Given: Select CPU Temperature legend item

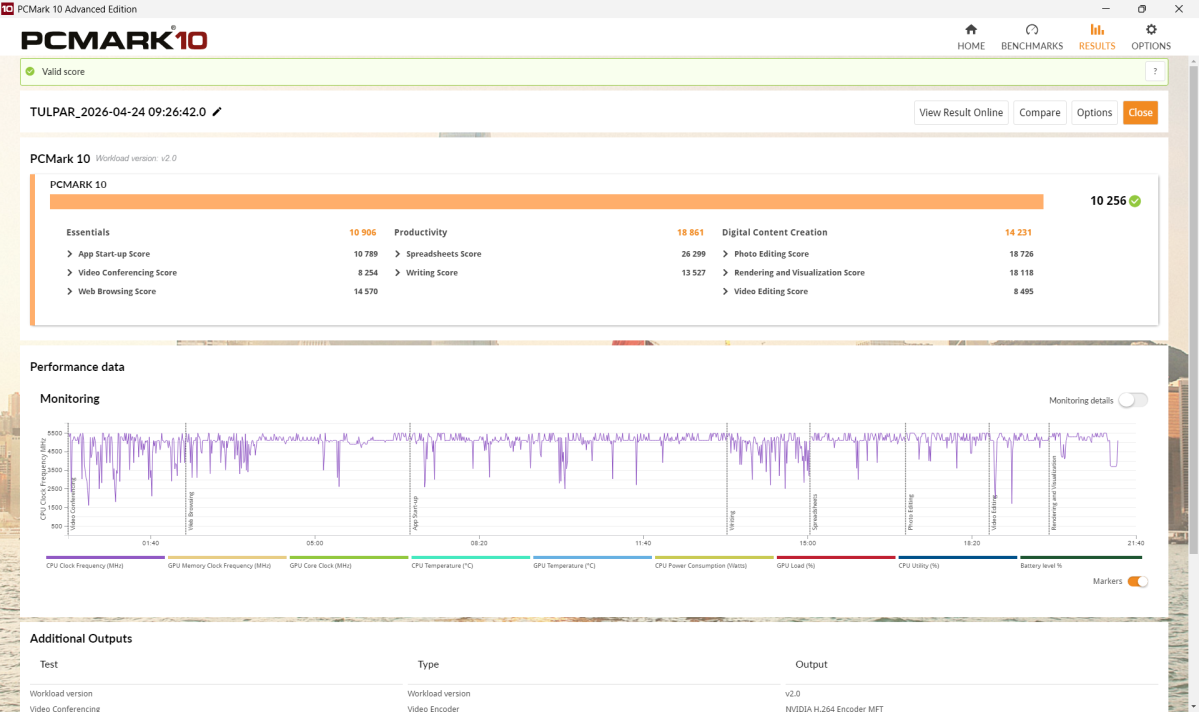Looking at the screenshot, I should 470,562.
